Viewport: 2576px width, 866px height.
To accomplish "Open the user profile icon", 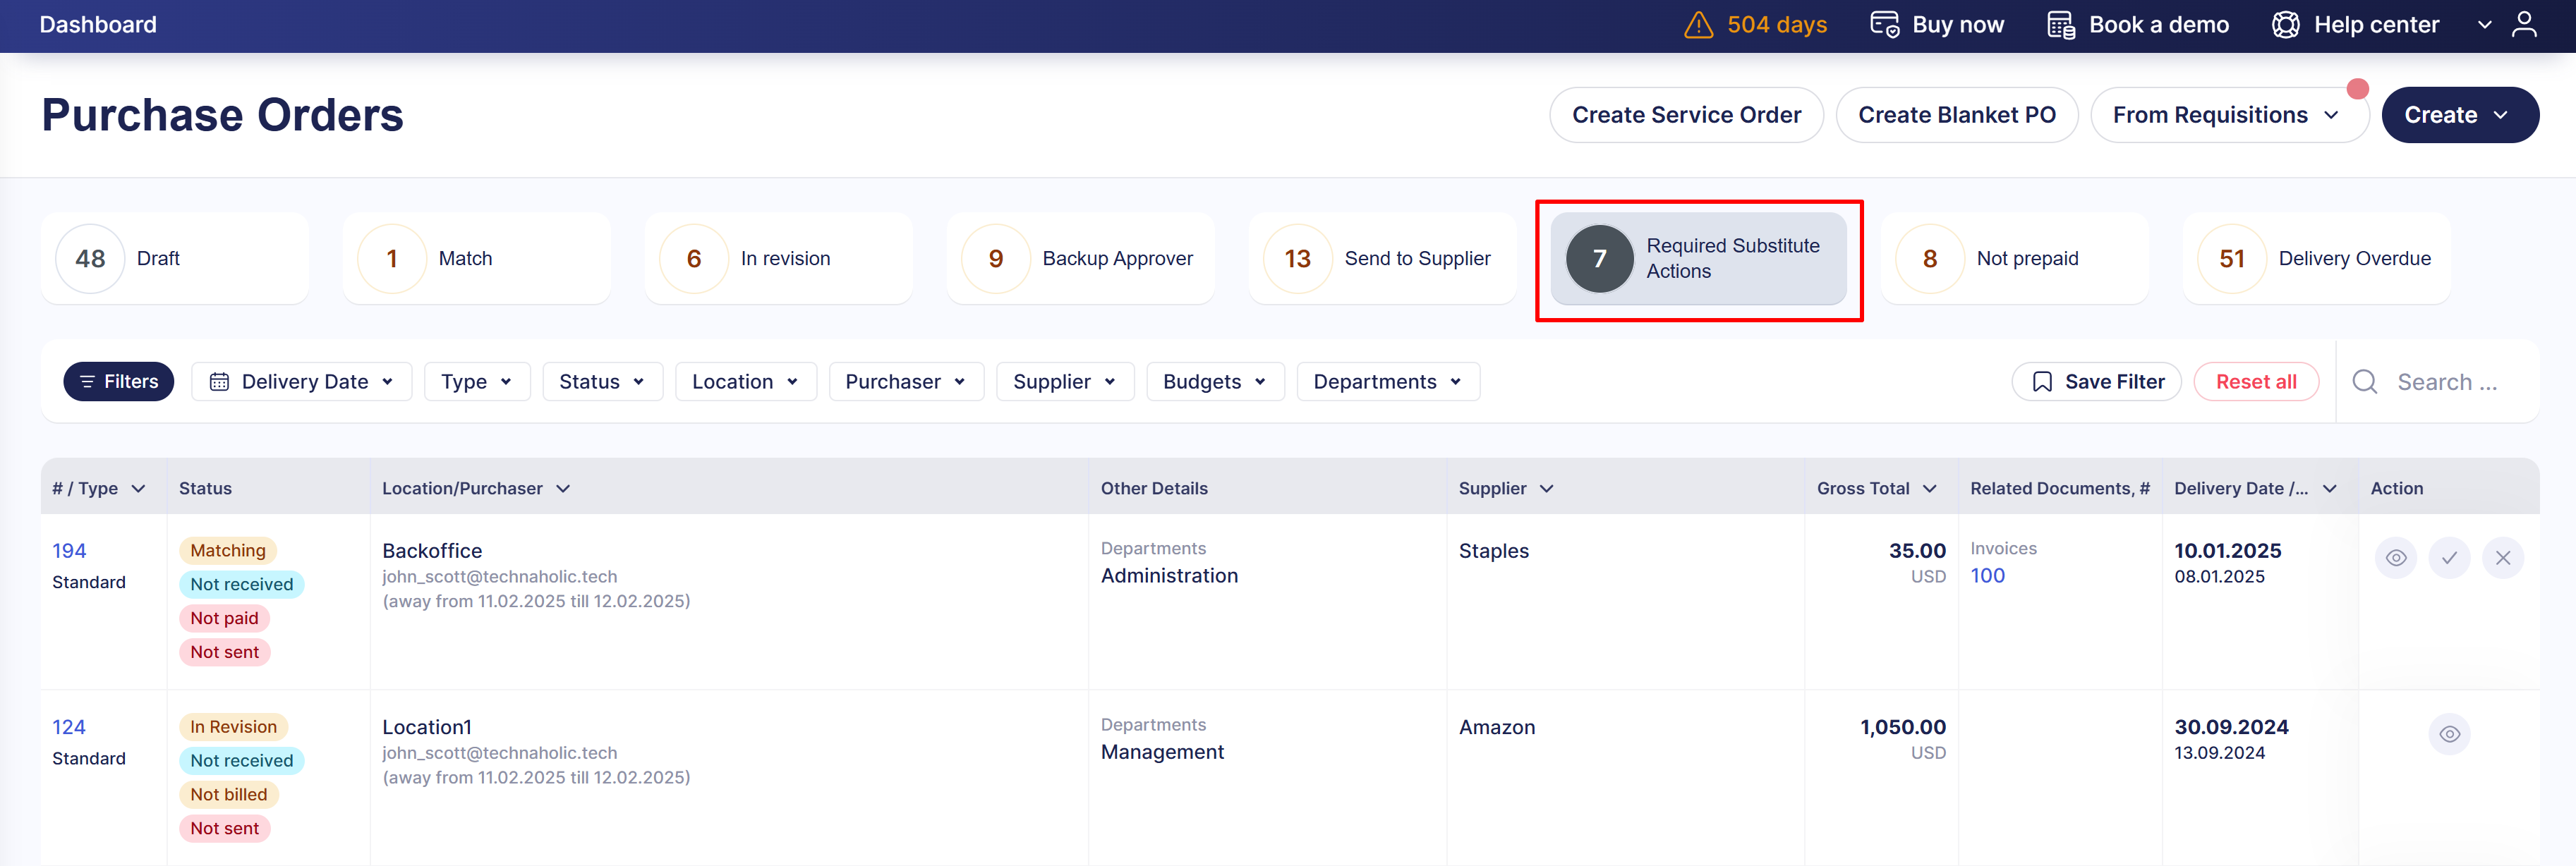I will [2524, 25].
